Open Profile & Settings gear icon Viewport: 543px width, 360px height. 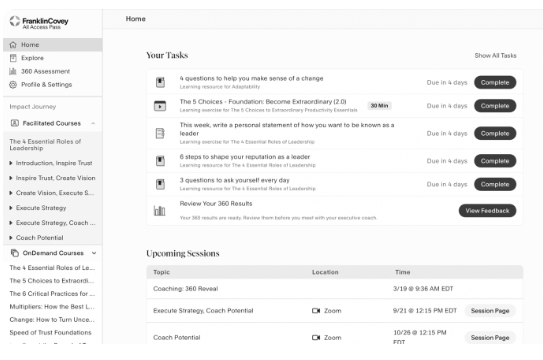coord(13,84)
